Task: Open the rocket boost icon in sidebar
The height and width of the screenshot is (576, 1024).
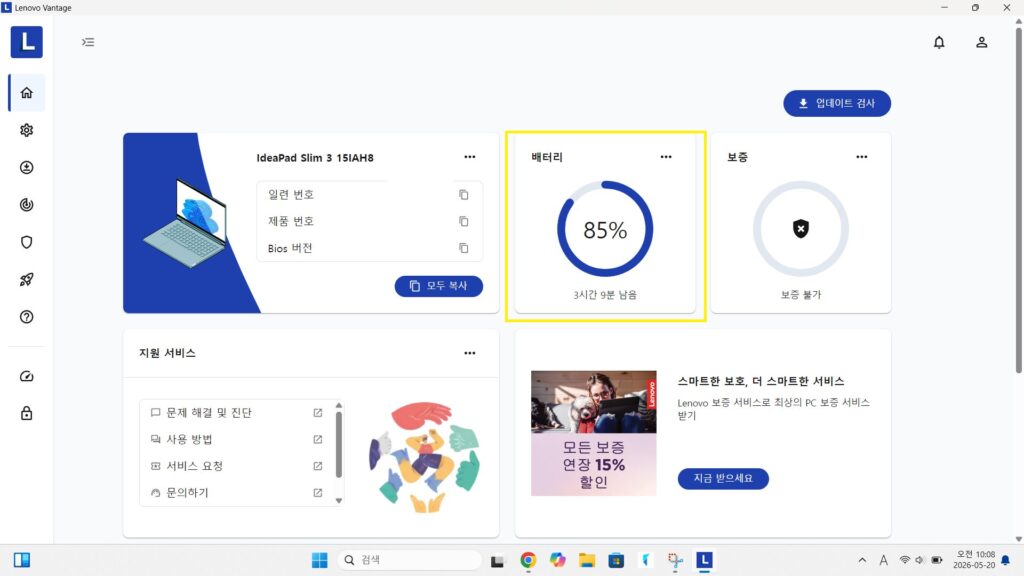Action: 27,280
